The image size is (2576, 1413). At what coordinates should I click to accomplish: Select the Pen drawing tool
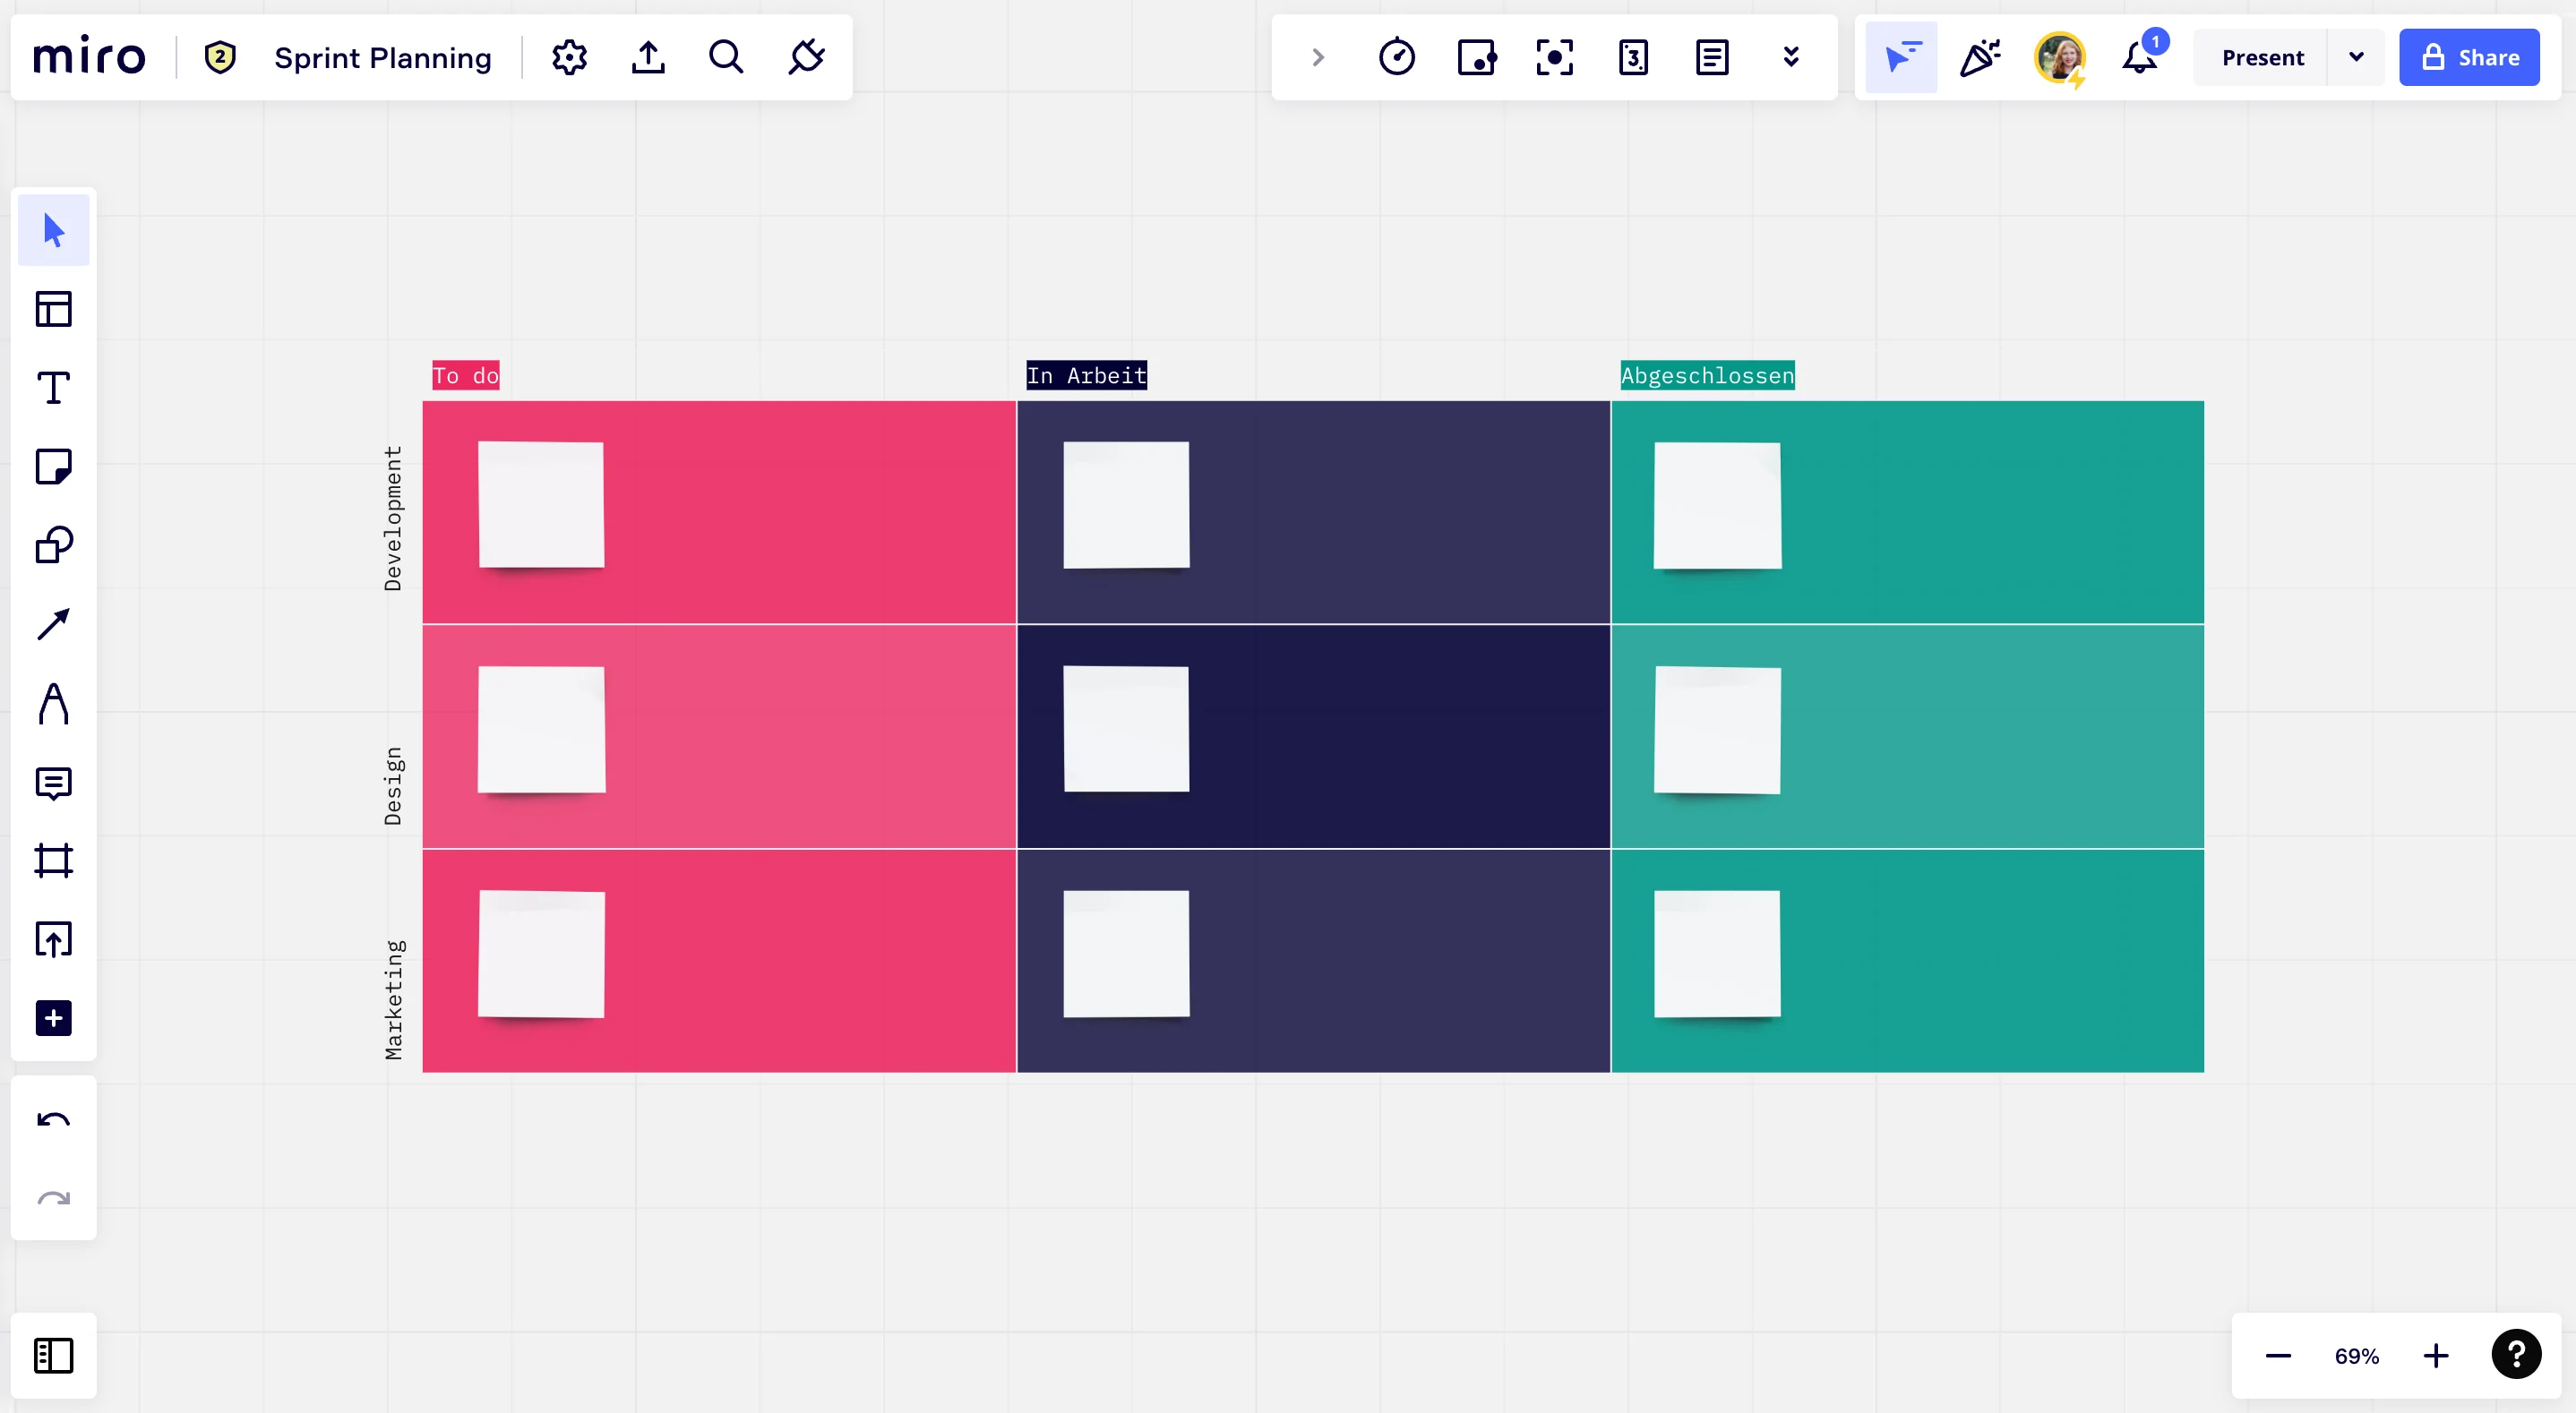[53, 704]
